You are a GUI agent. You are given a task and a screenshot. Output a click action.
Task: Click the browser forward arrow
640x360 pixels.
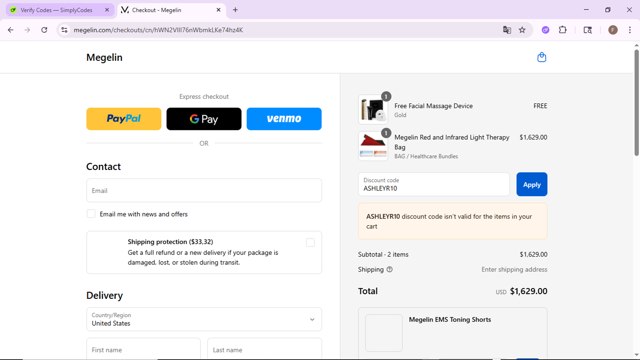point(27,30)
